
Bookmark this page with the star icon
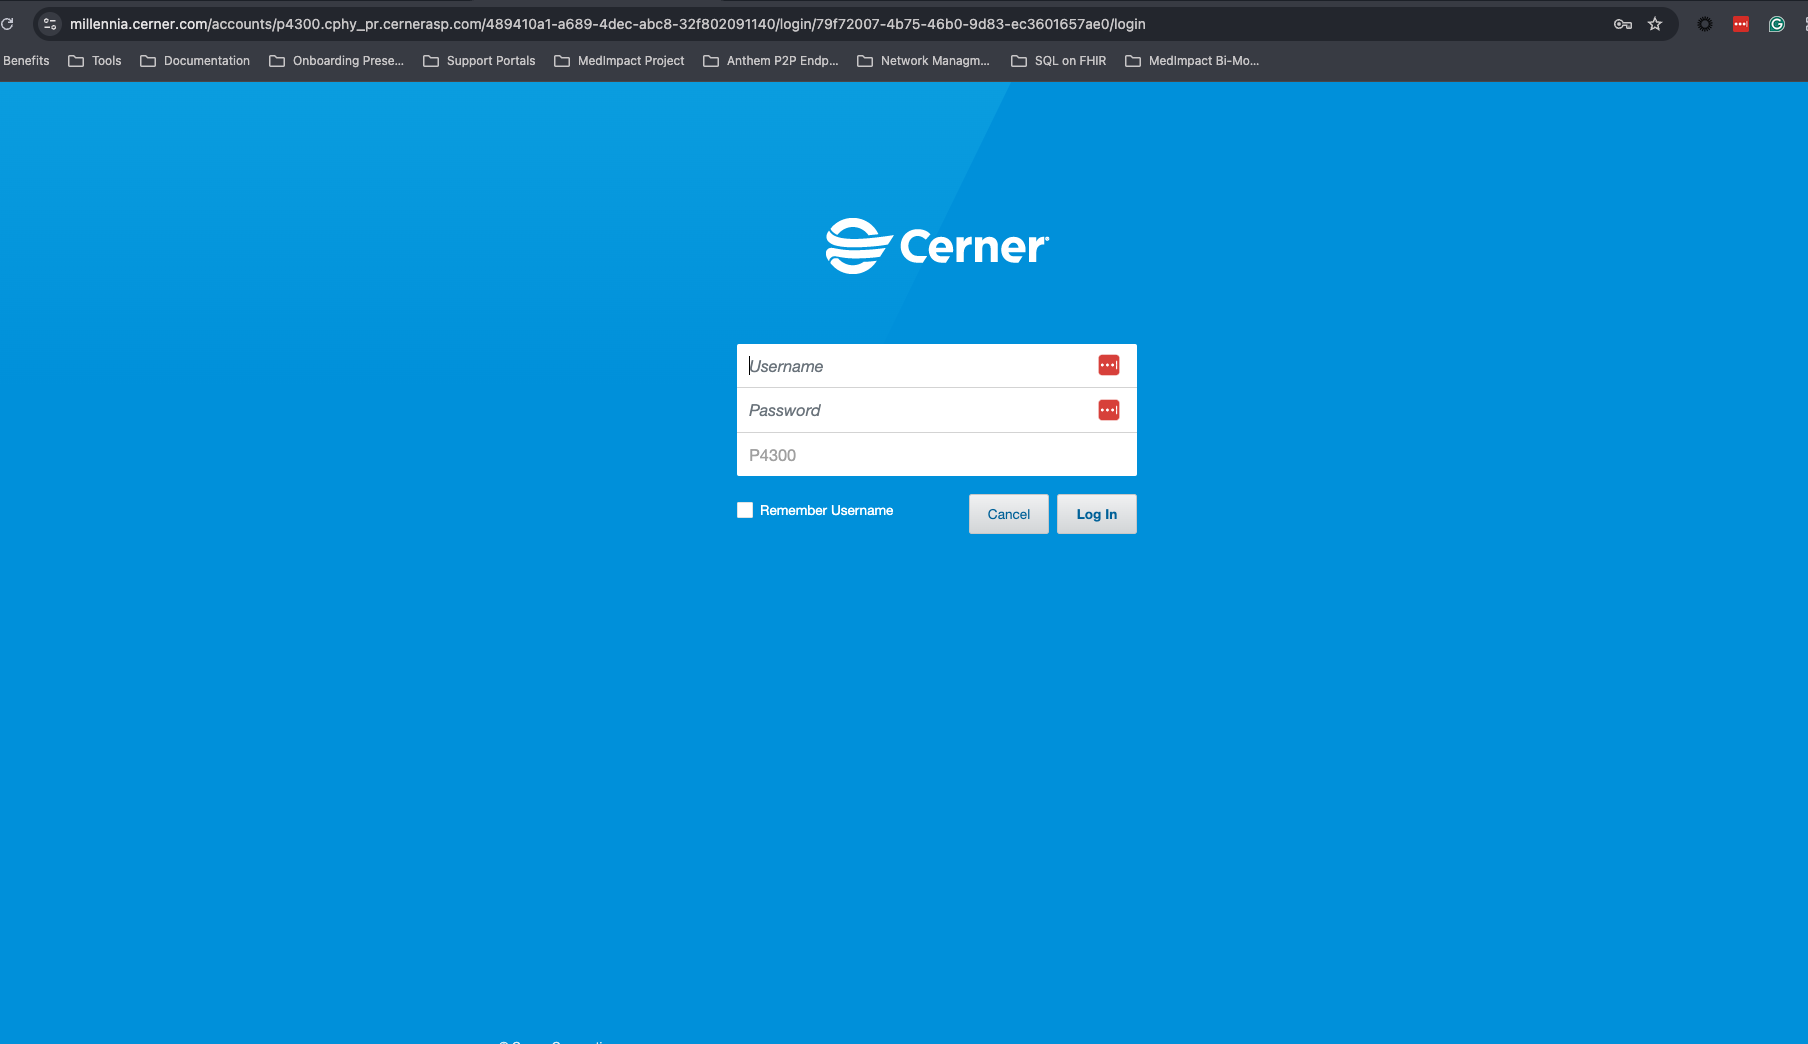click(x=1655, y=24)
